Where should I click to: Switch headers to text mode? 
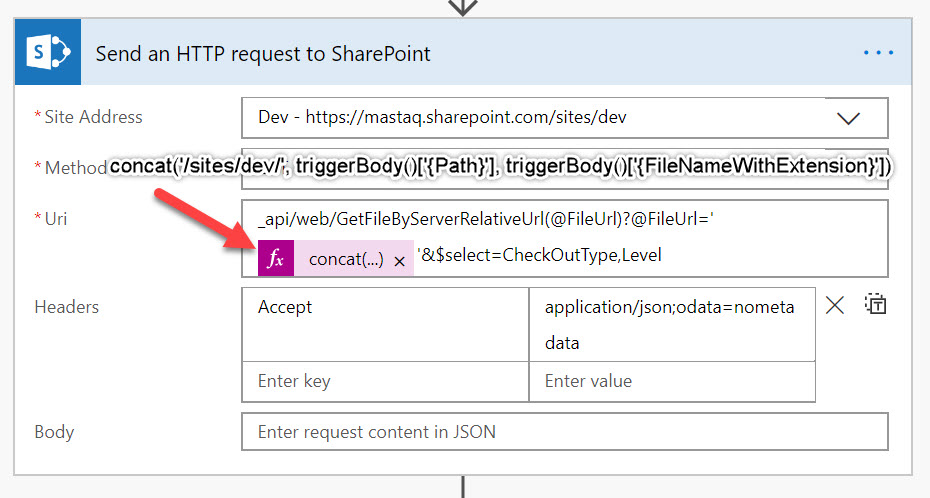click(x=875, y=306)
